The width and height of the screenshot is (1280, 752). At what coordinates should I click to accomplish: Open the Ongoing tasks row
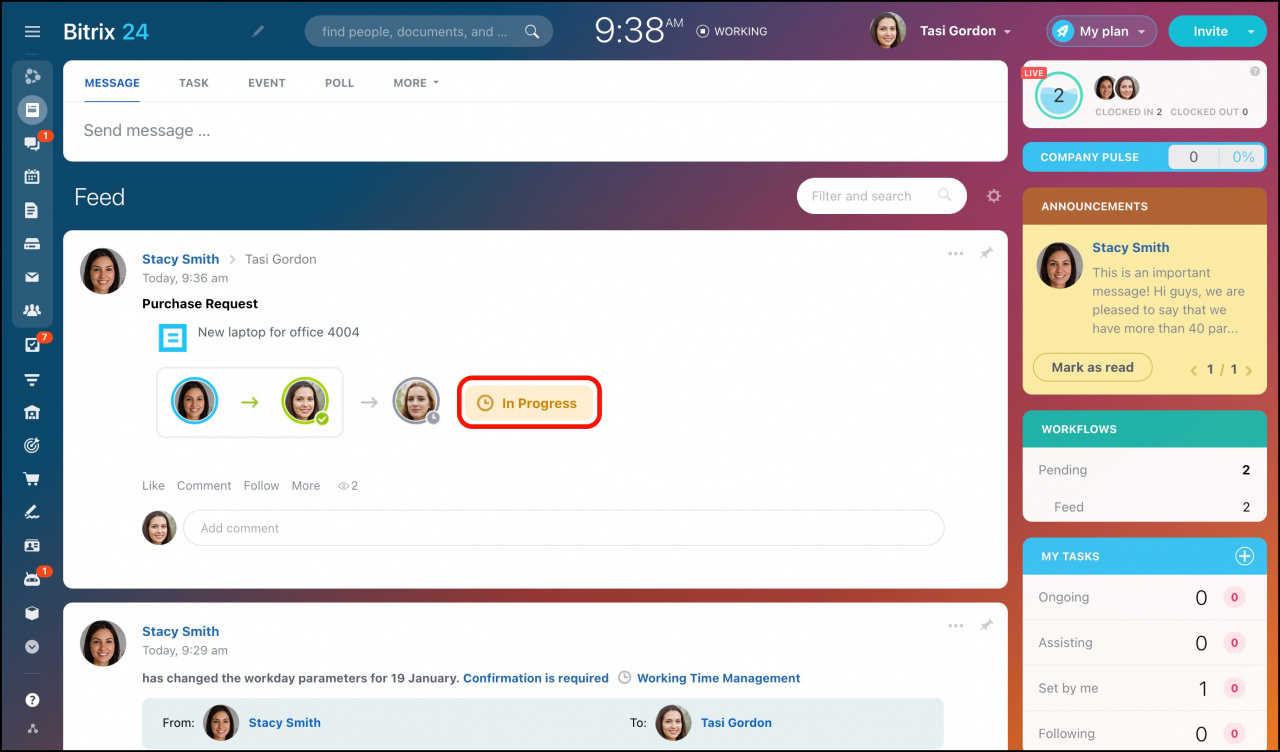1144,598
